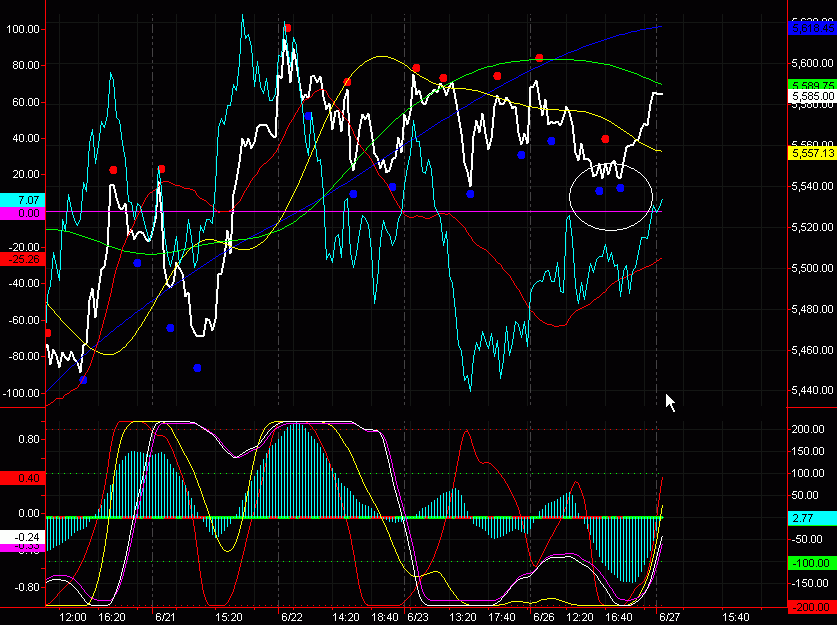Select the -60.00 left axis label
The image size is (837, 625).
(x=23, y=320)
